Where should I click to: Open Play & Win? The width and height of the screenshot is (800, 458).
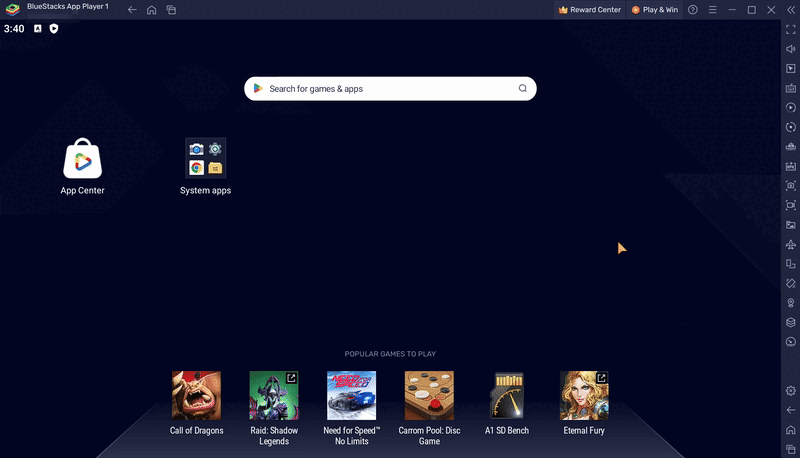(655, 10)
